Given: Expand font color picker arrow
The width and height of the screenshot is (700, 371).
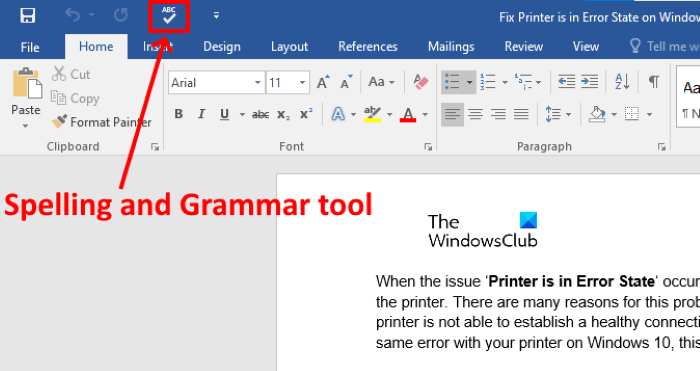Looking at the screenshot, I should pyautogui.click(x=425, y=115).
